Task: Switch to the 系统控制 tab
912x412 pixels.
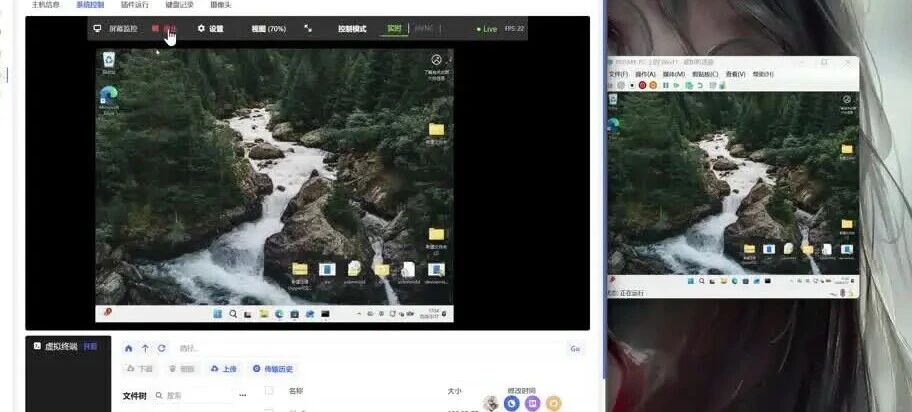Action: point(90,5)
